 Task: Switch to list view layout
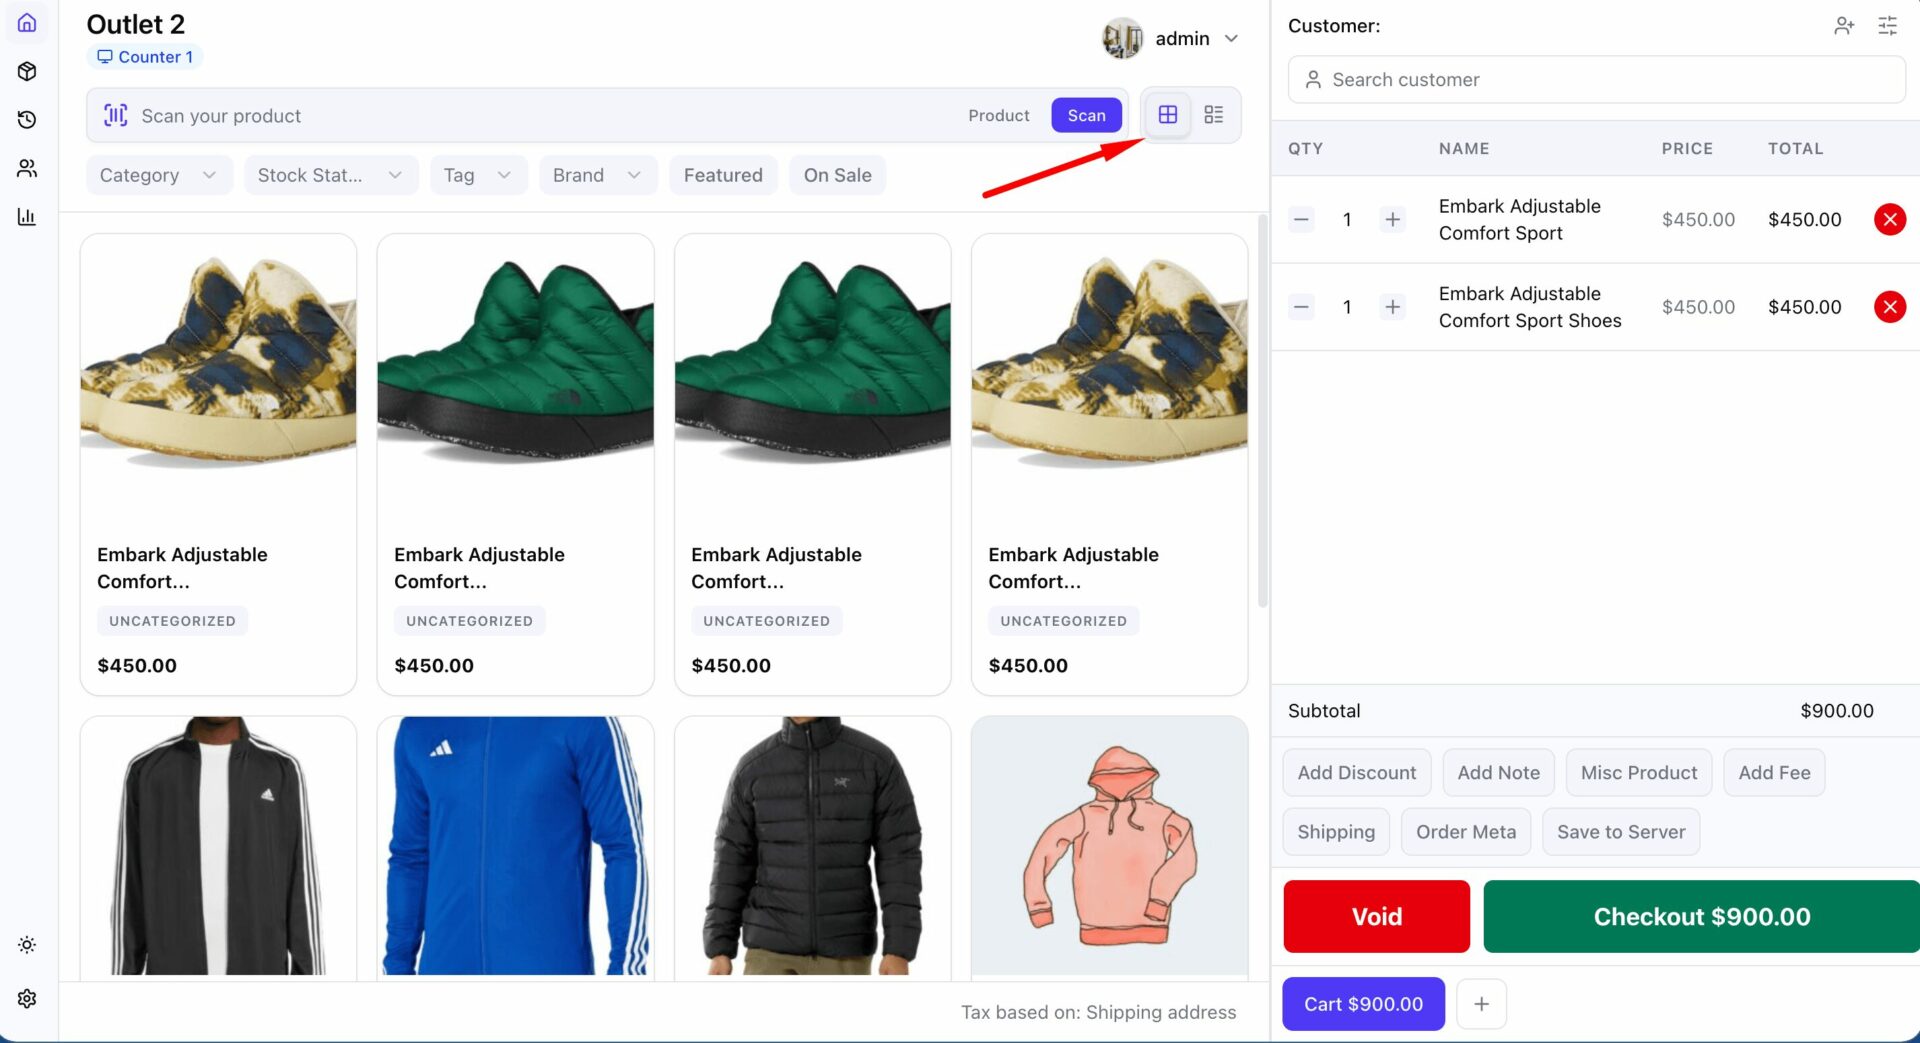tap(1214, 115)
